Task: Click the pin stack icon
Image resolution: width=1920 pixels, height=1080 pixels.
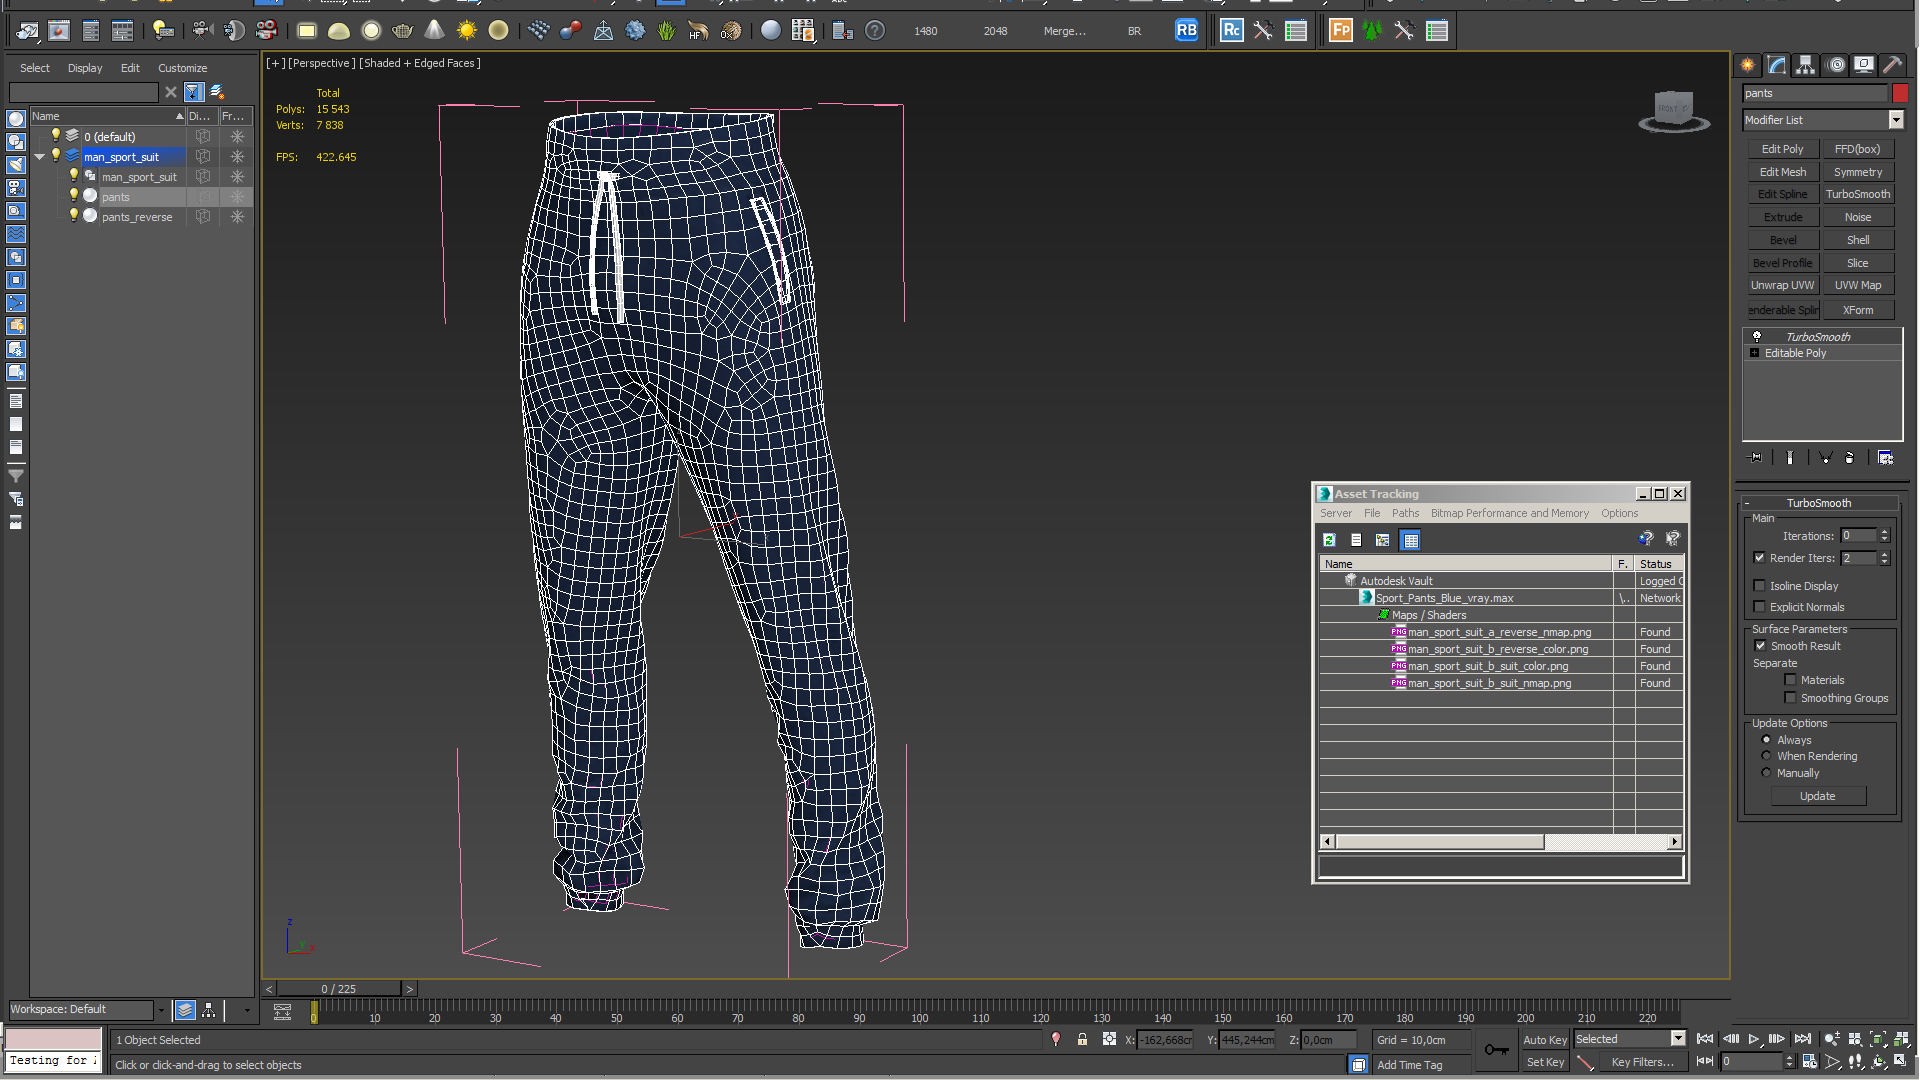Action: click(x=1755, y=458)
